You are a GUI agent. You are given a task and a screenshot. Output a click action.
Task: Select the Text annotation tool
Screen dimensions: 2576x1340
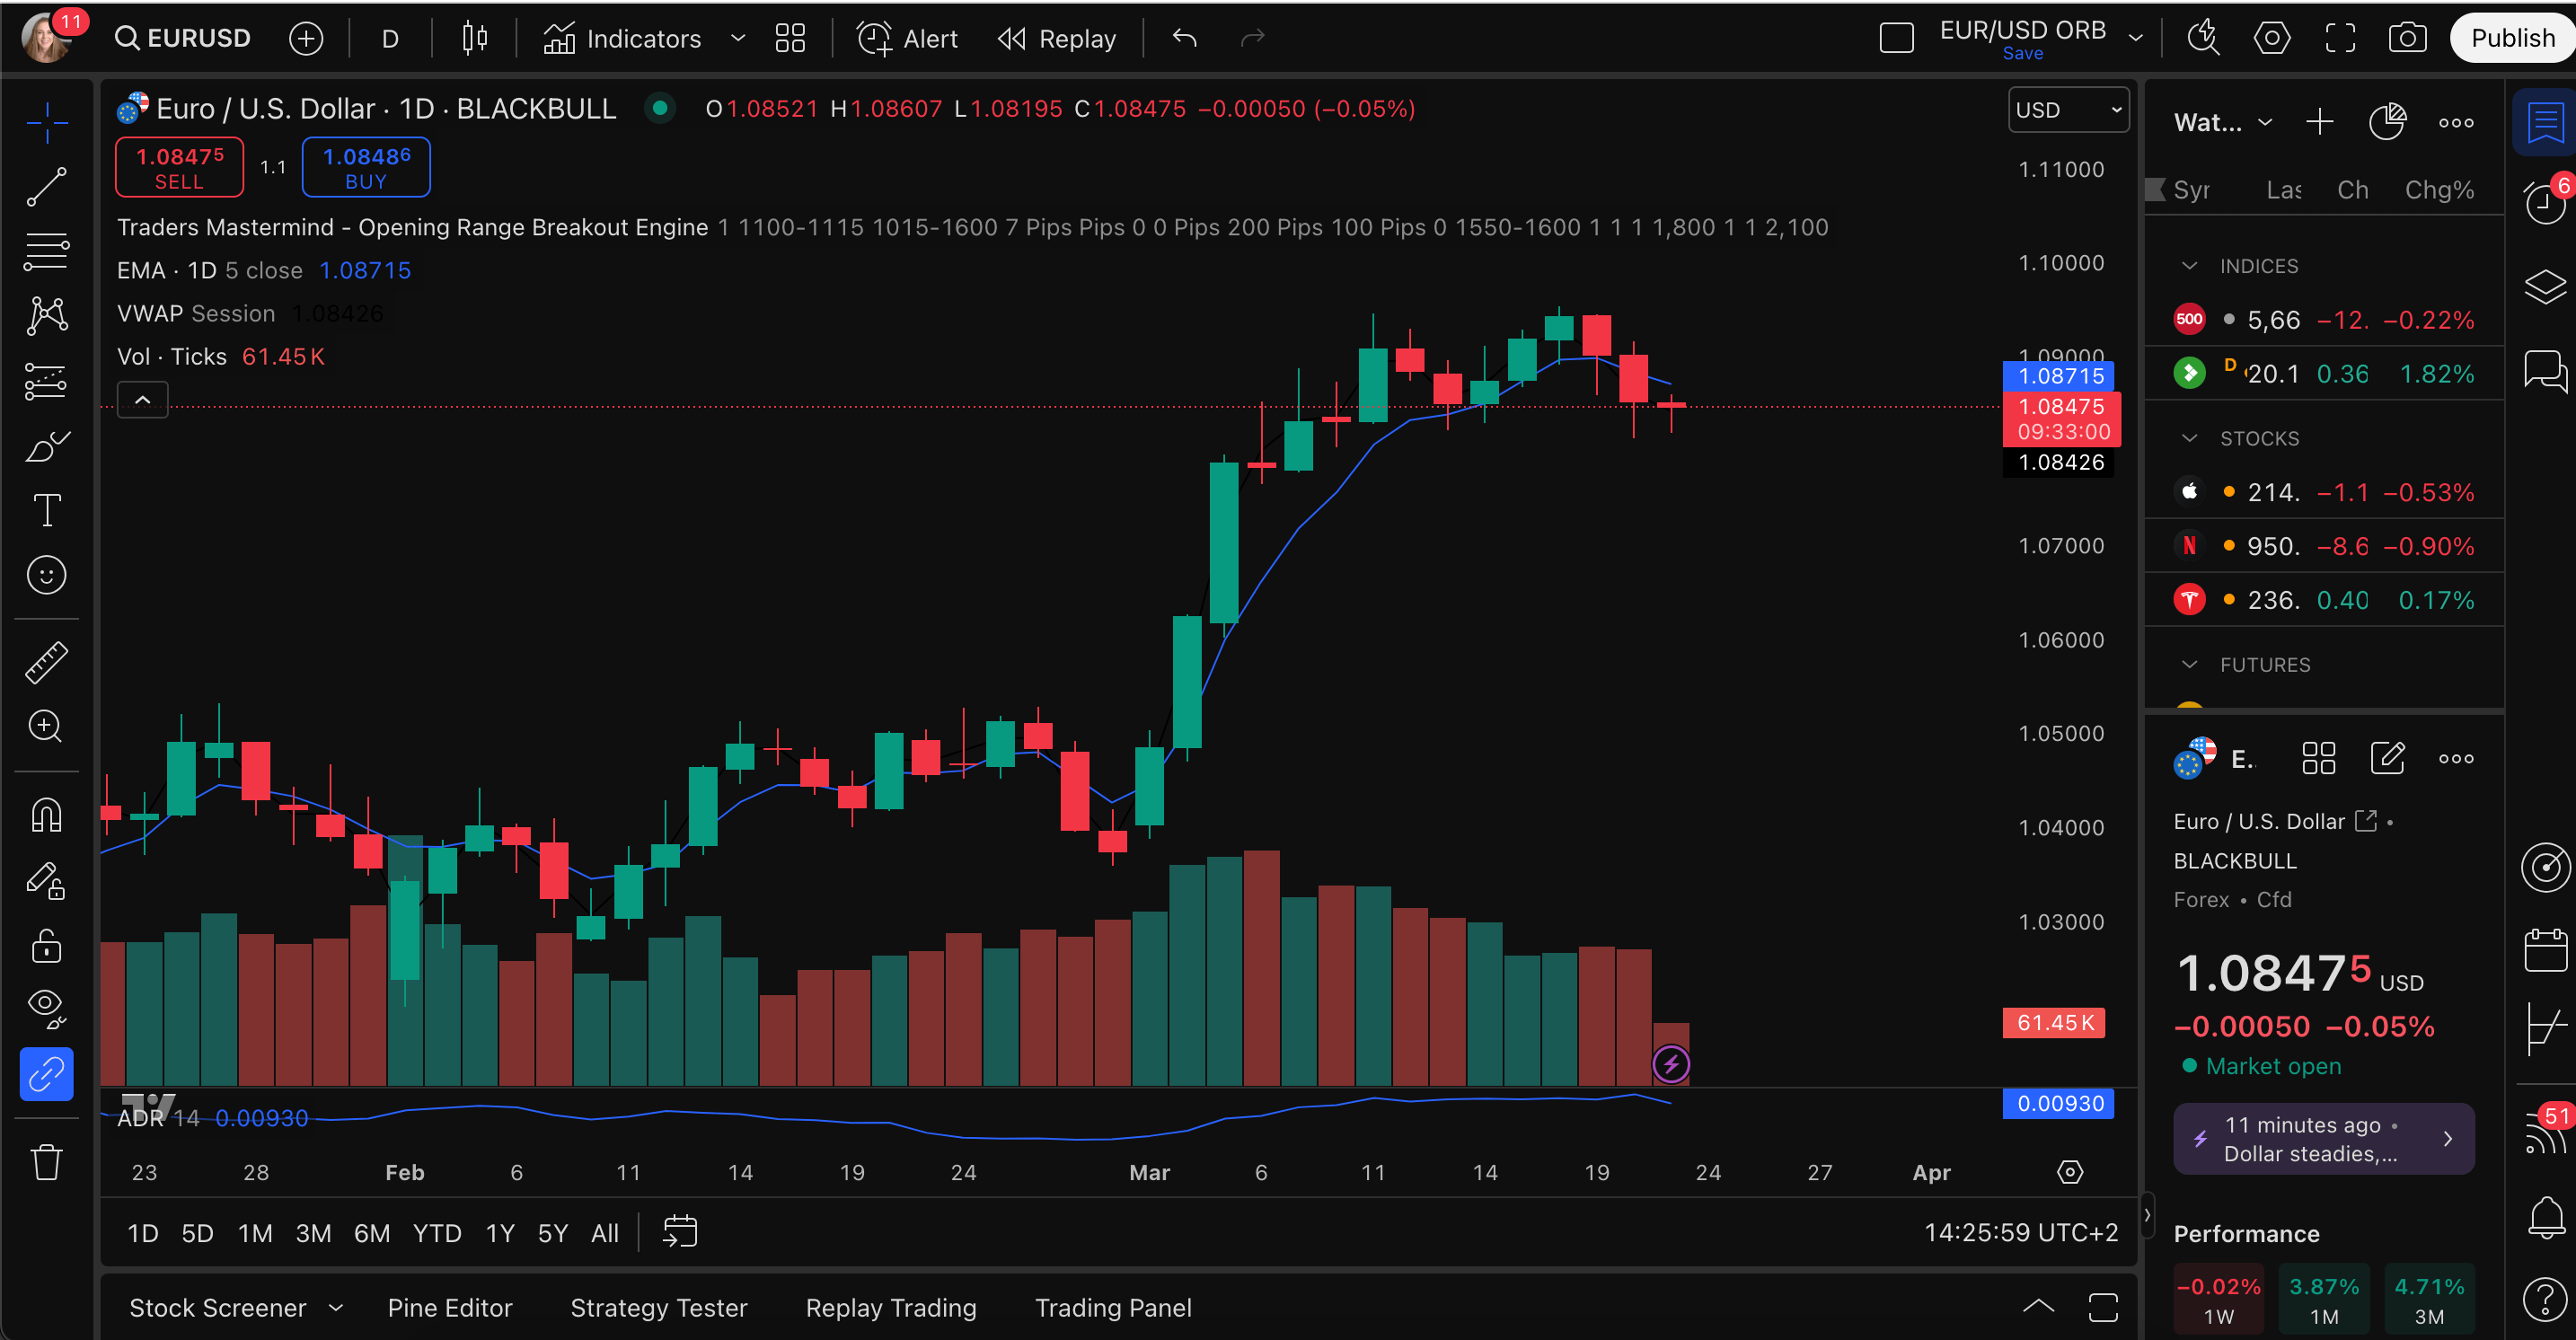coord(47,510)
